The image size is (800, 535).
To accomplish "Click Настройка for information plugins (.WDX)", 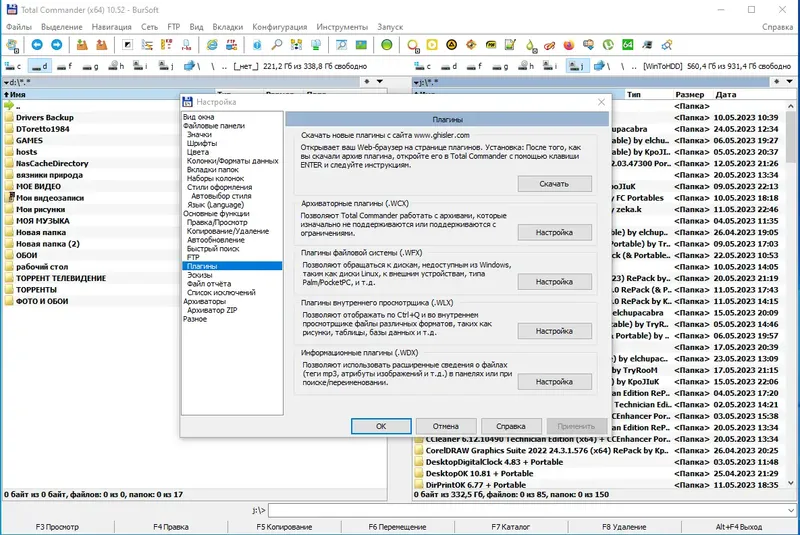I will pos(554,381).
